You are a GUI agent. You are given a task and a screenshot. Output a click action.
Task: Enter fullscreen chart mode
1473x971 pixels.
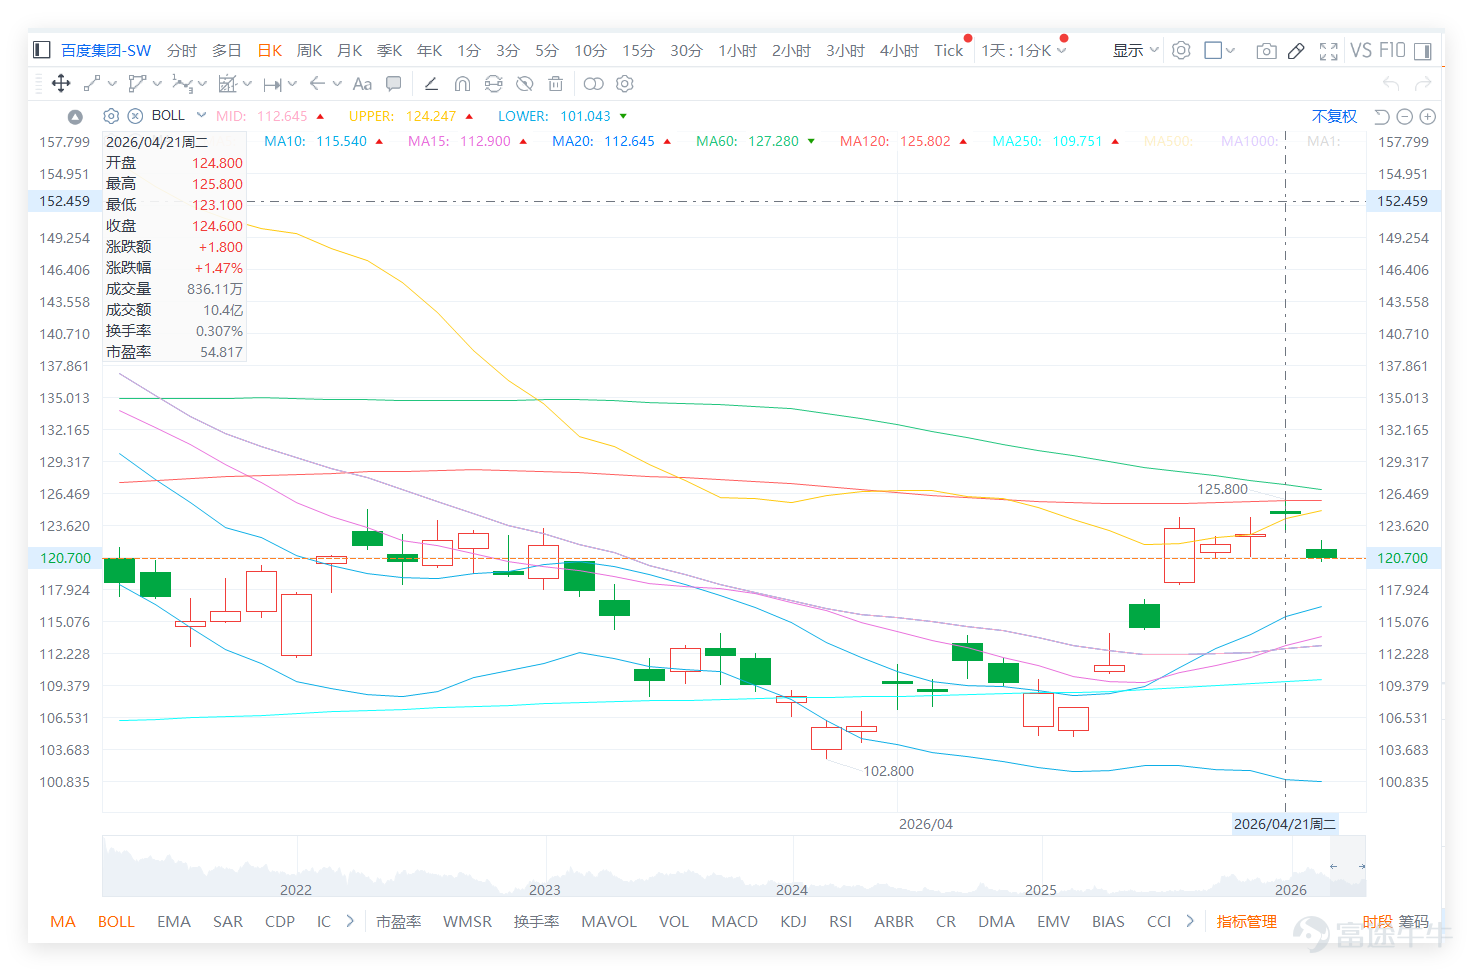(1328, 51)
